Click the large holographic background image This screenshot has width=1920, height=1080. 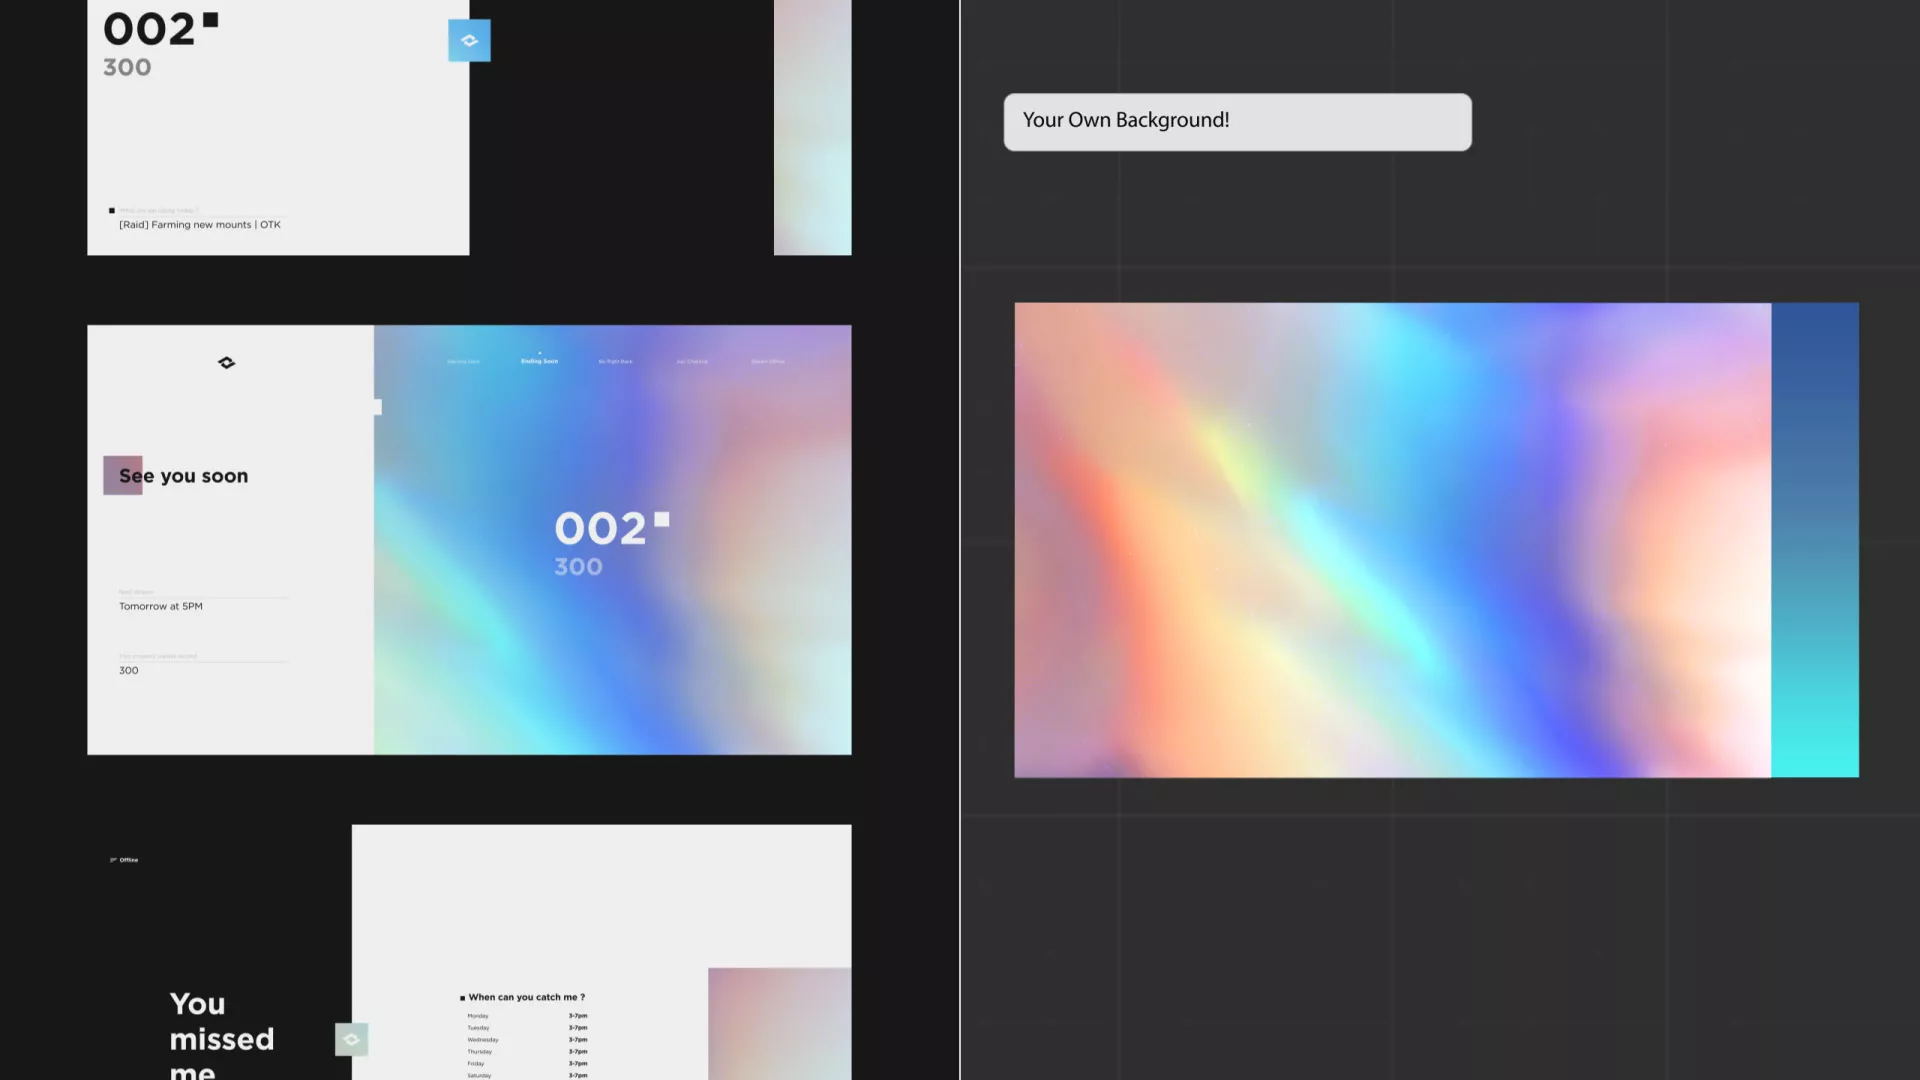coord(1392,540)
